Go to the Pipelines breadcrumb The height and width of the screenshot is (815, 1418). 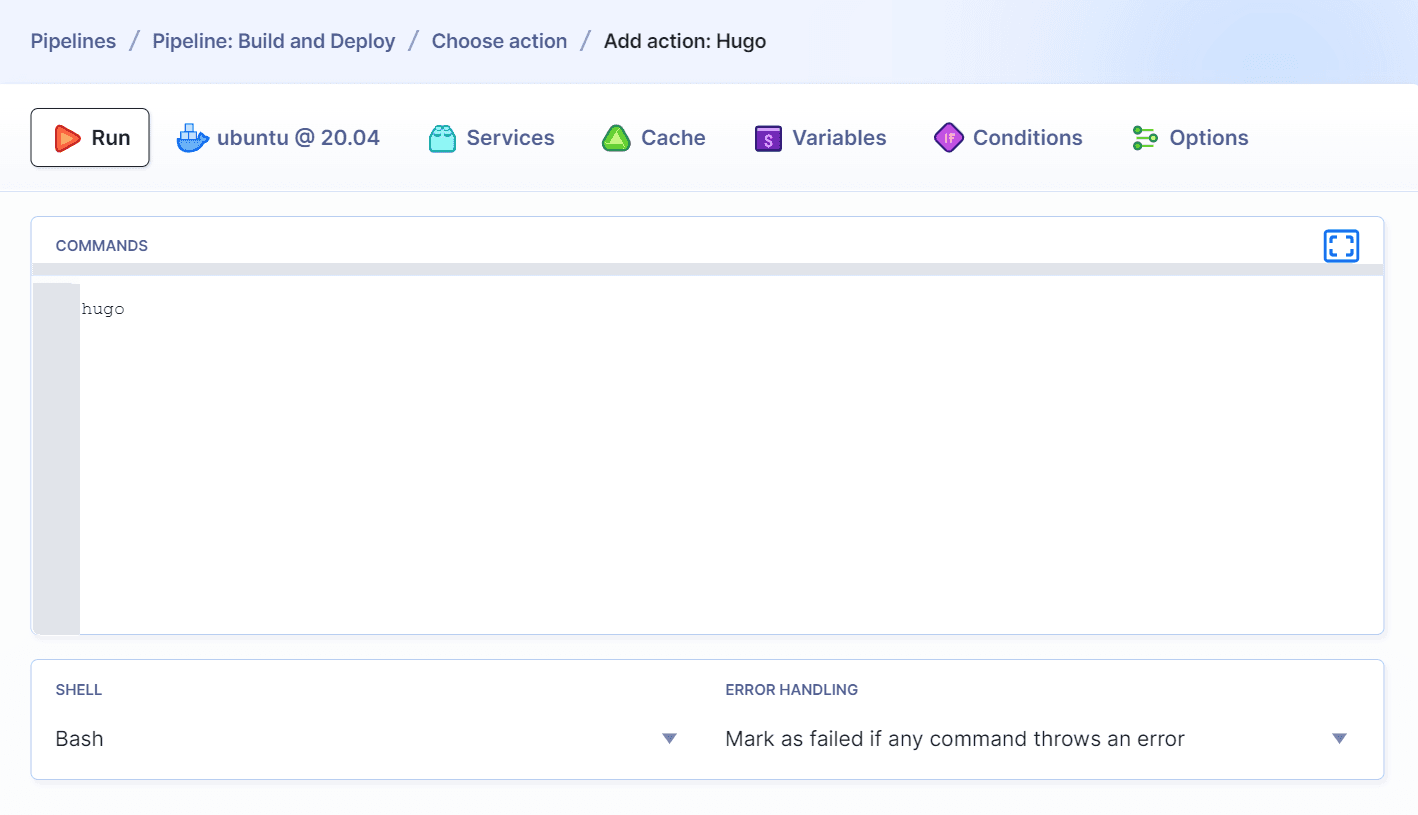click(x=73, y=41)
